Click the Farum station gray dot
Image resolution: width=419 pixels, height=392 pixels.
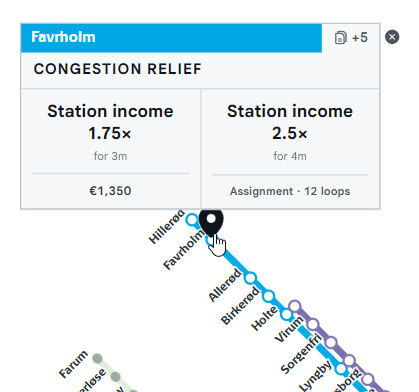(x=97, y=359)
